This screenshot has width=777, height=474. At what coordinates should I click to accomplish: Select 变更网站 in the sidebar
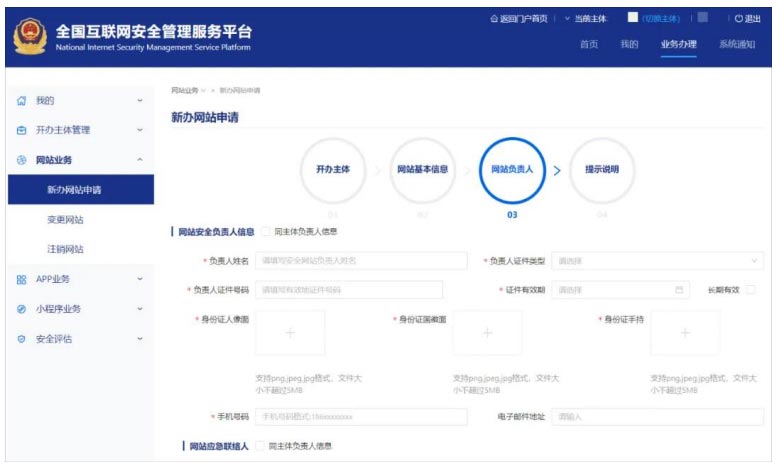tap(66, 219)
